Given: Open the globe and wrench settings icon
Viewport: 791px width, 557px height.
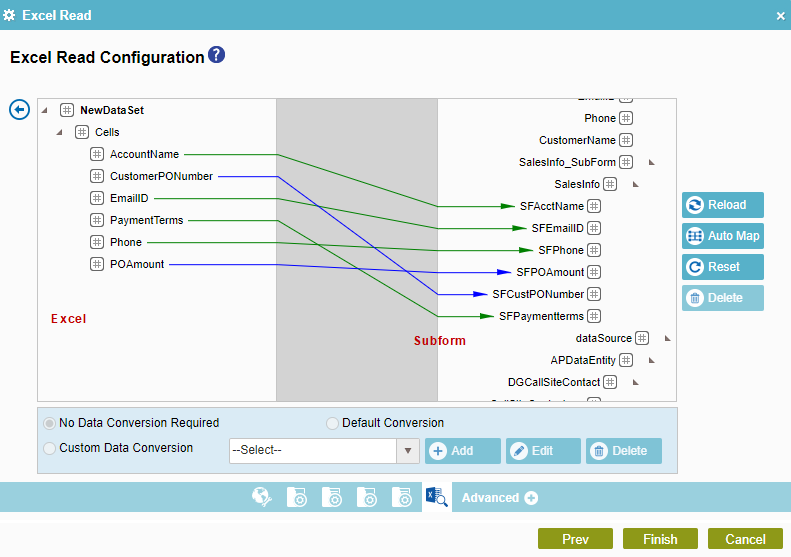Looking at the screenshot, I should tap(262, 497).
